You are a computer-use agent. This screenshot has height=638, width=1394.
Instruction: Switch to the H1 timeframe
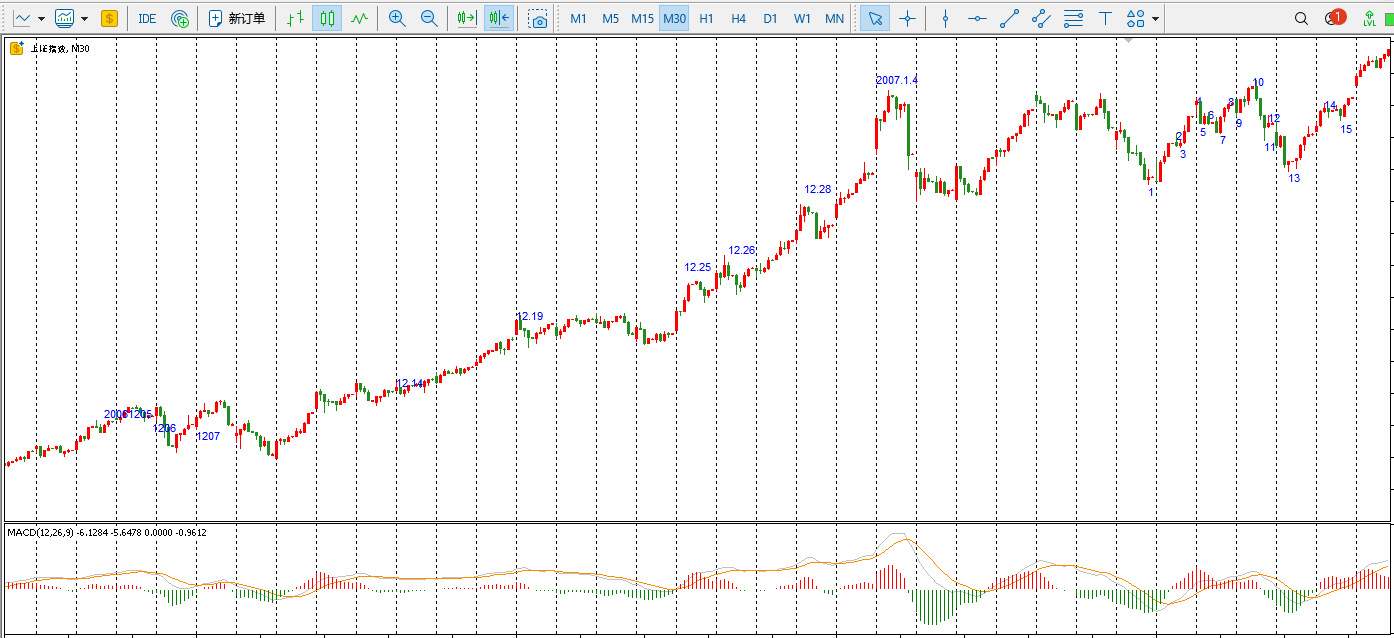click(x=706, y=18)
